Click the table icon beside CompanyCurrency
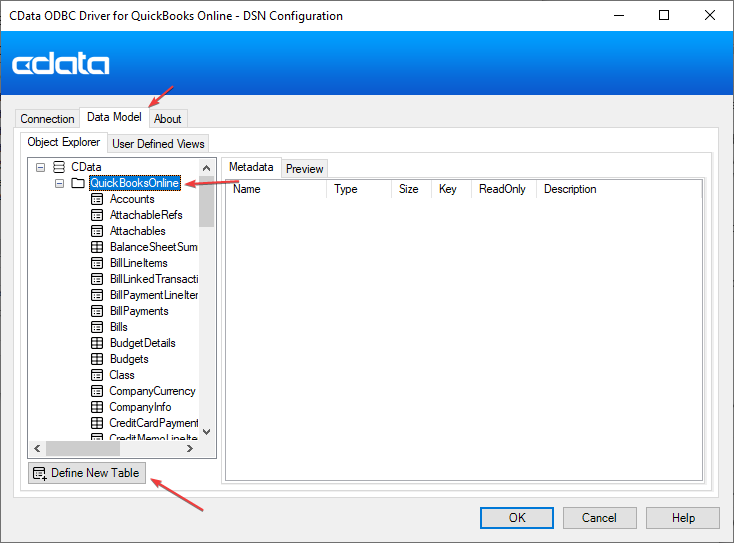734x543 pixels. coord(97,391)
